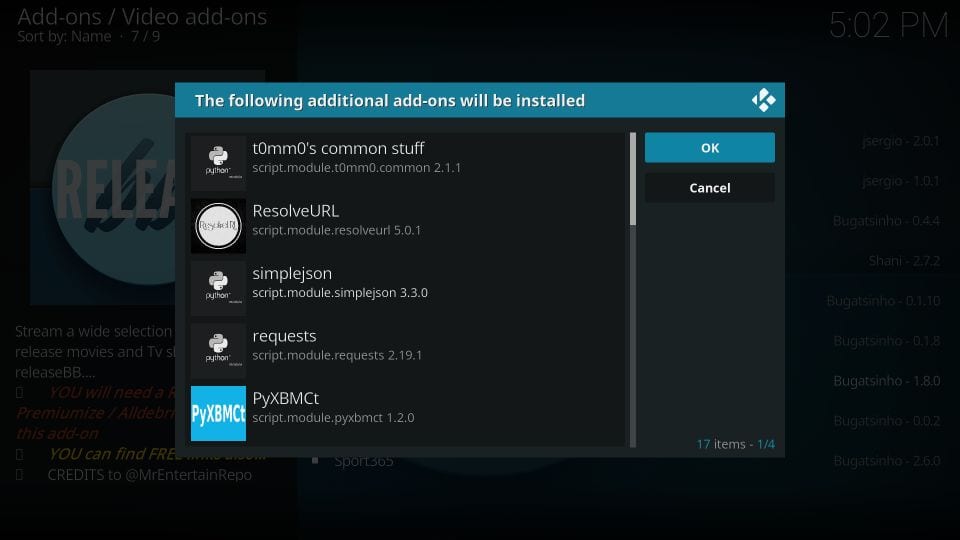Click Add-ons / Video add-ons heading in background

coord(142,17)
